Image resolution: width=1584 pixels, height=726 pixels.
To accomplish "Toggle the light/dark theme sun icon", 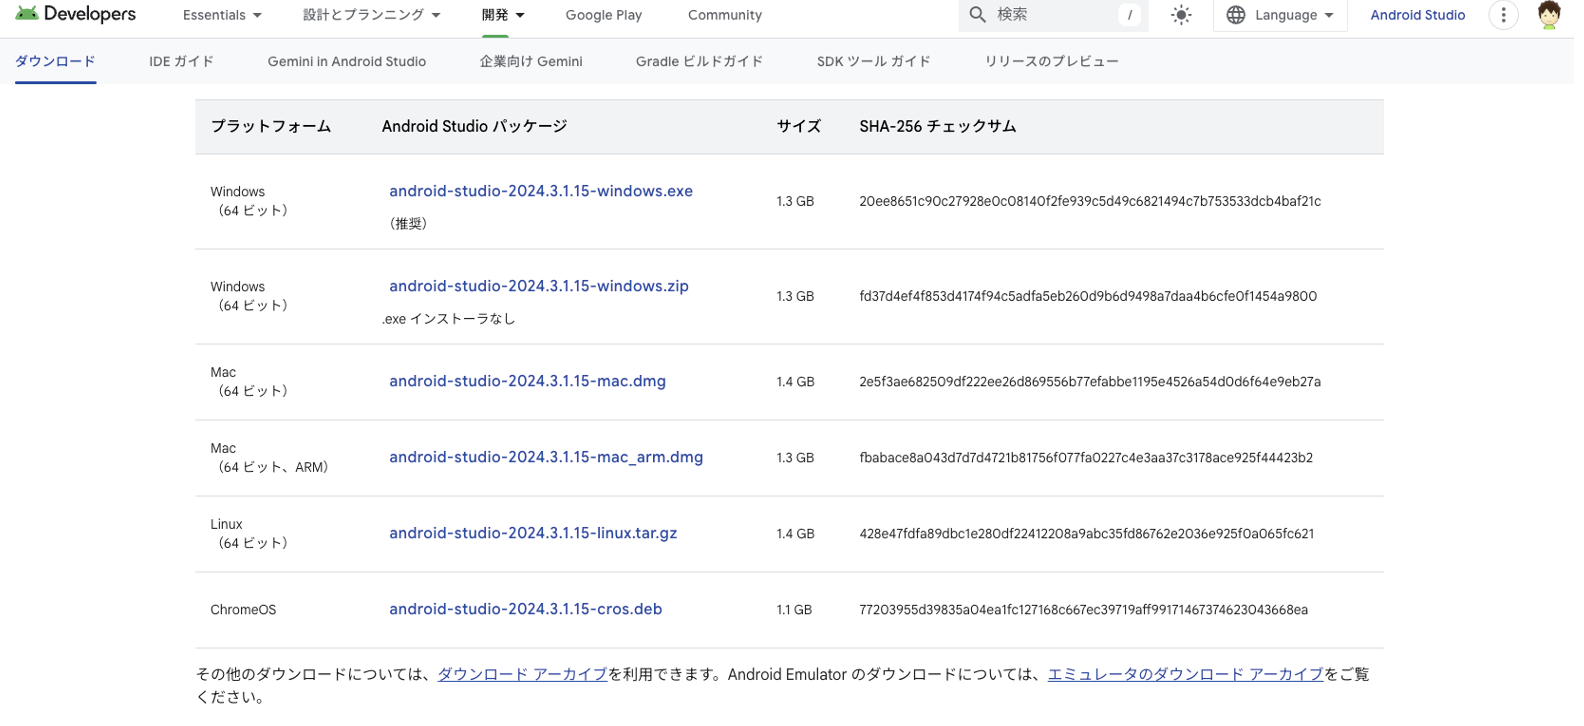I will pyautogui.click(x=1181, y=15).
